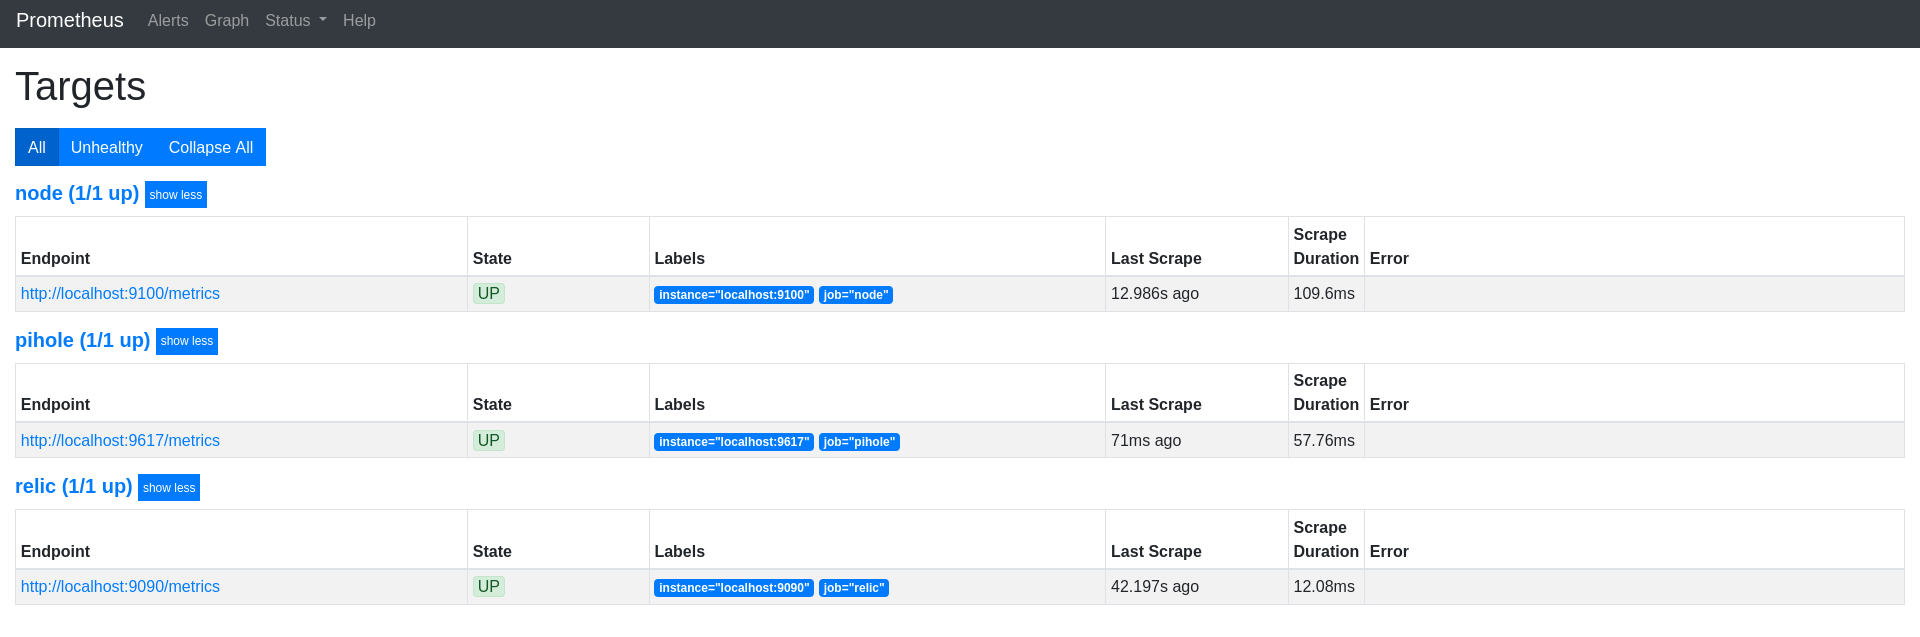Click the job="pihole" label badge
Screen dimensions: 1920x637
(859, 442)
